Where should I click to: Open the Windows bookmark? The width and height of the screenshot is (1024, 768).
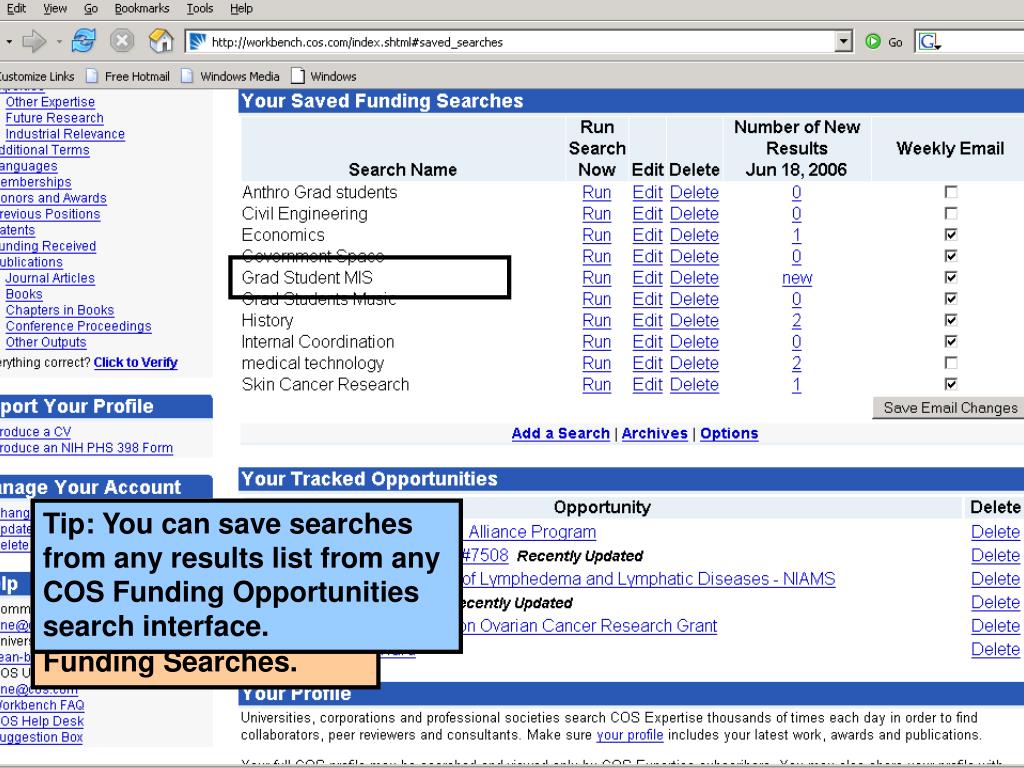[x=324, y=76]
